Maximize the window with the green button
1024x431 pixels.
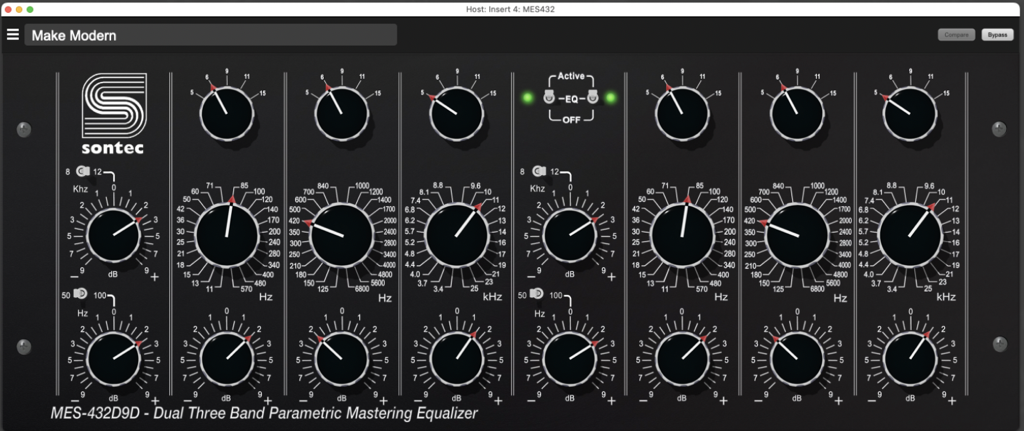tap(30, 9)
